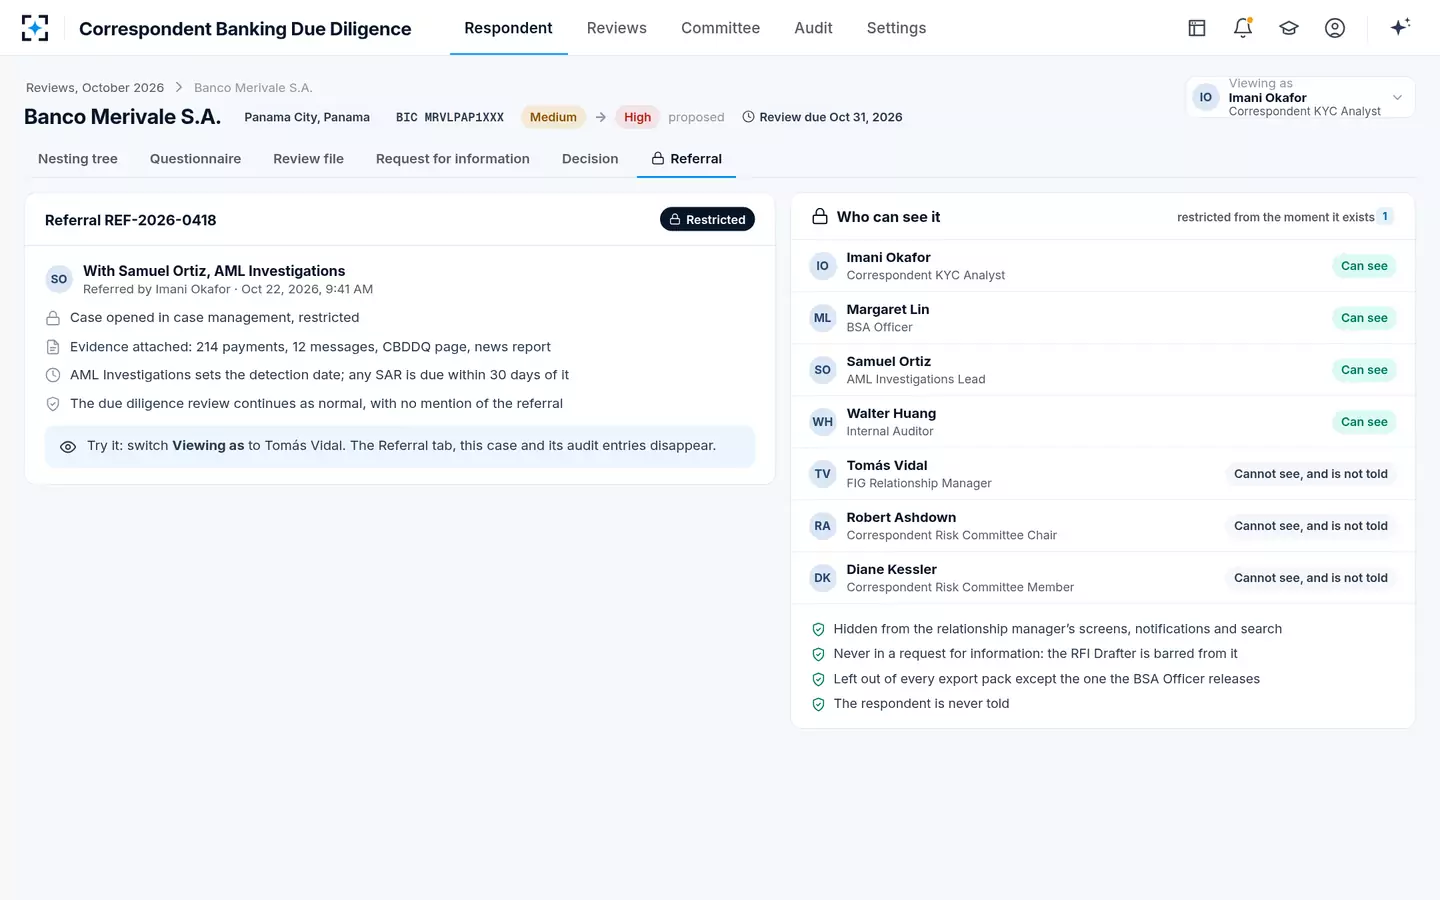Click the SO avatar beside Samuel Ortiz referral
1440x900 pixels.
[59, 279]
